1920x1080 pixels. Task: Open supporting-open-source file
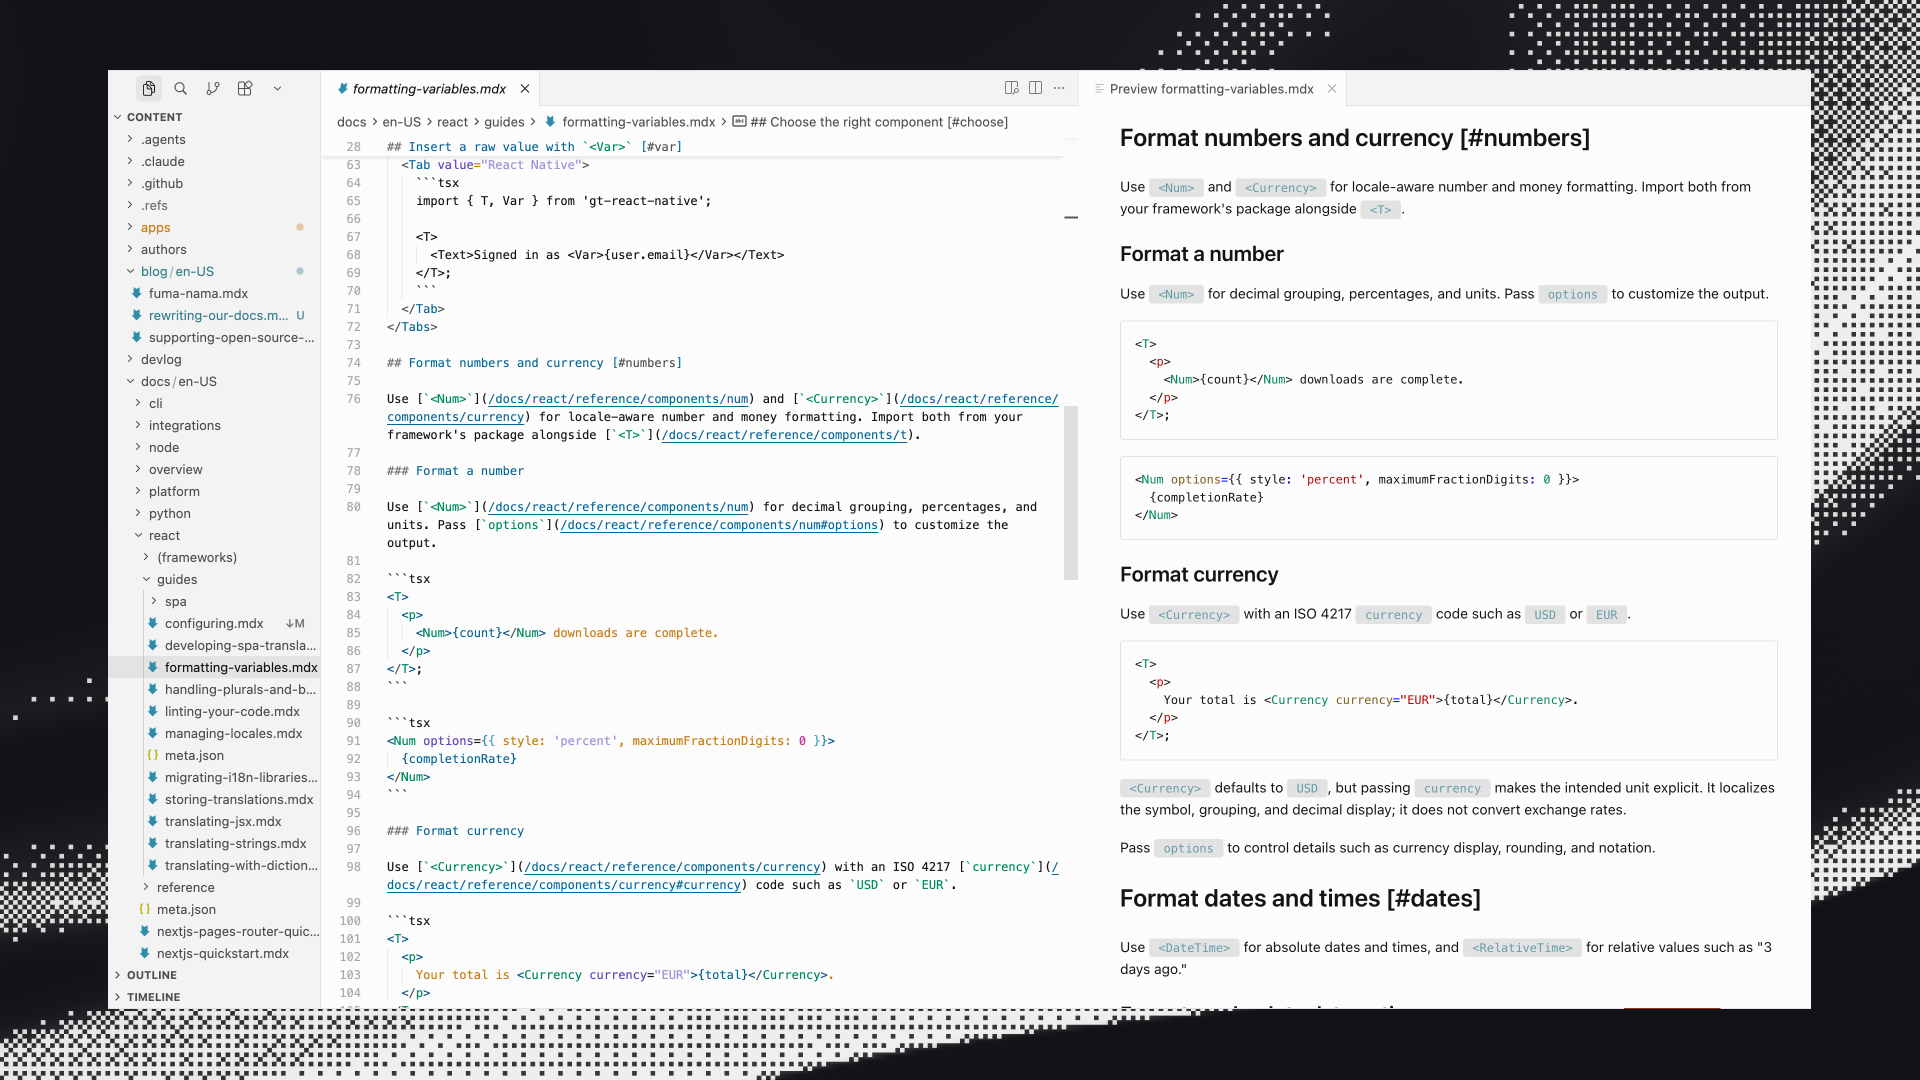click(214, 338)
